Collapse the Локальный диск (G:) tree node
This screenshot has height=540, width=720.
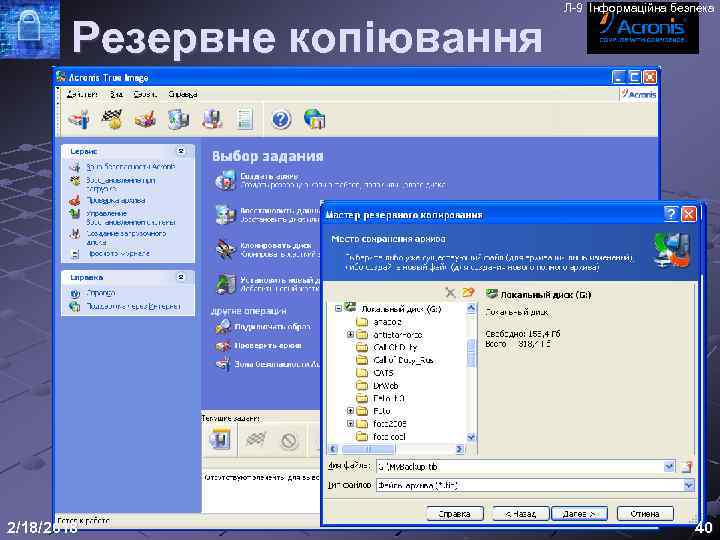coord(338,309)
